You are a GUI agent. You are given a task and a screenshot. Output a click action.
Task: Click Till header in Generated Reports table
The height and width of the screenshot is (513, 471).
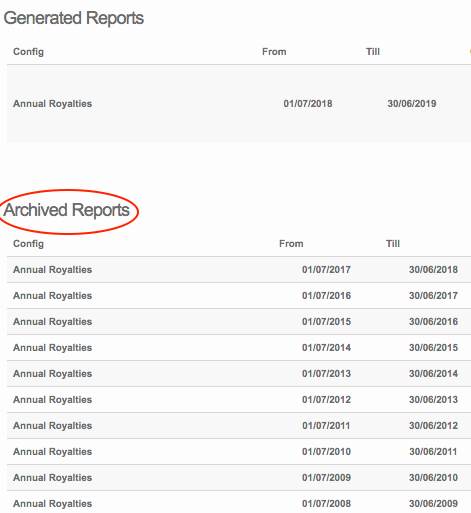pos(373,52)
